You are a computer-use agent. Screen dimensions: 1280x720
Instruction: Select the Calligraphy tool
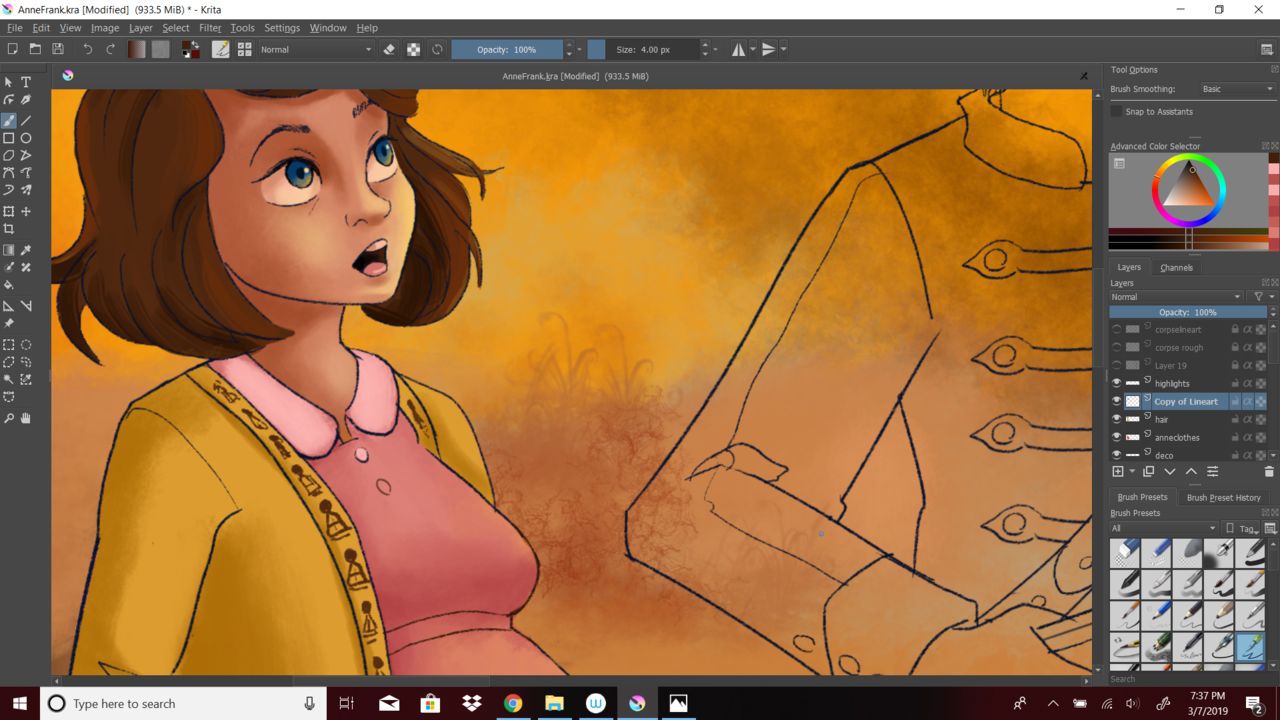(x=26, y=100)
